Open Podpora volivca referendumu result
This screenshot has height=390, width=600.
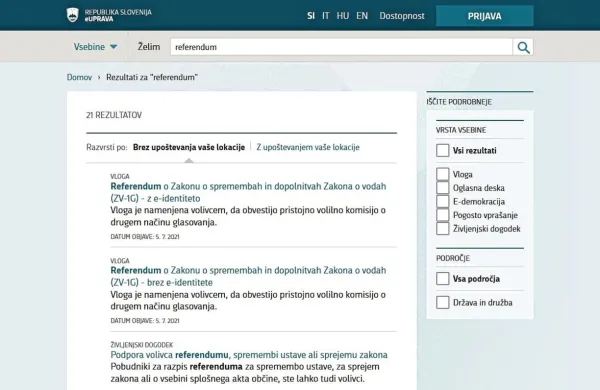click(x=249, y=355)
